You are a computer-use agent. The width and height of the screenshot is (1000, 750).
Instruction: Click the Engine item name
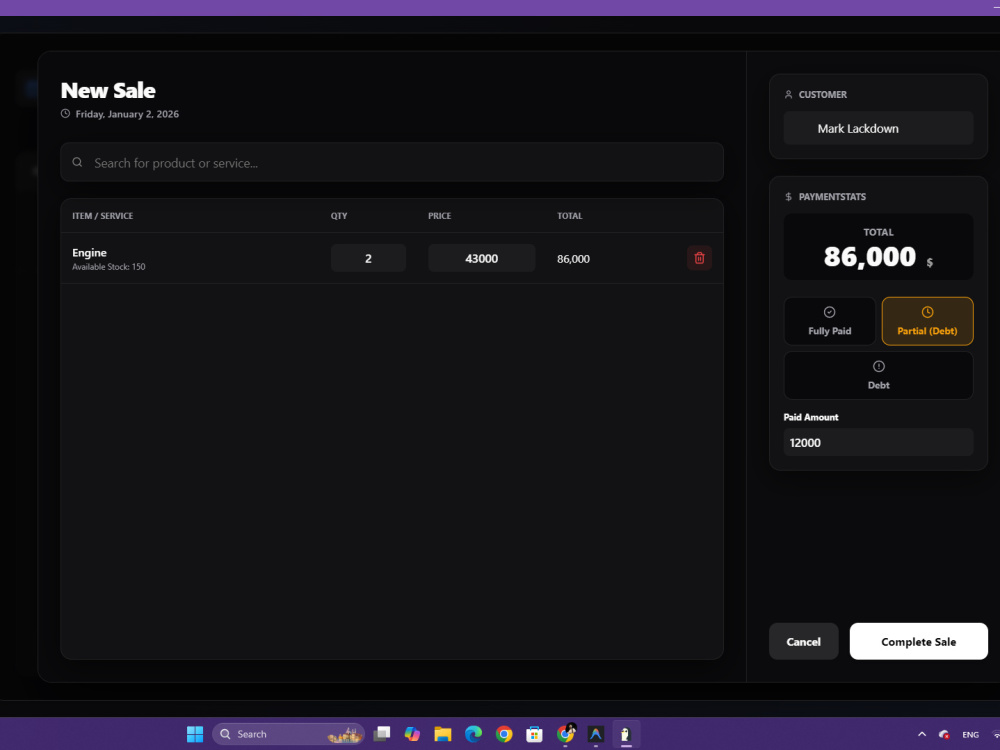pos(89,253)
